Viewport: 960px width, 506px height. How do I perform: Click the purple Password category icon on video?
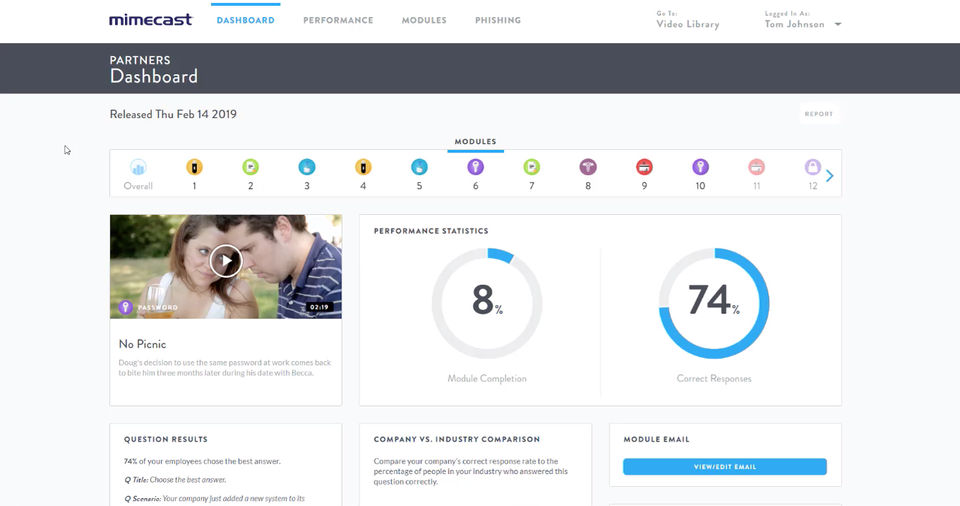click(x=126, y=308)
